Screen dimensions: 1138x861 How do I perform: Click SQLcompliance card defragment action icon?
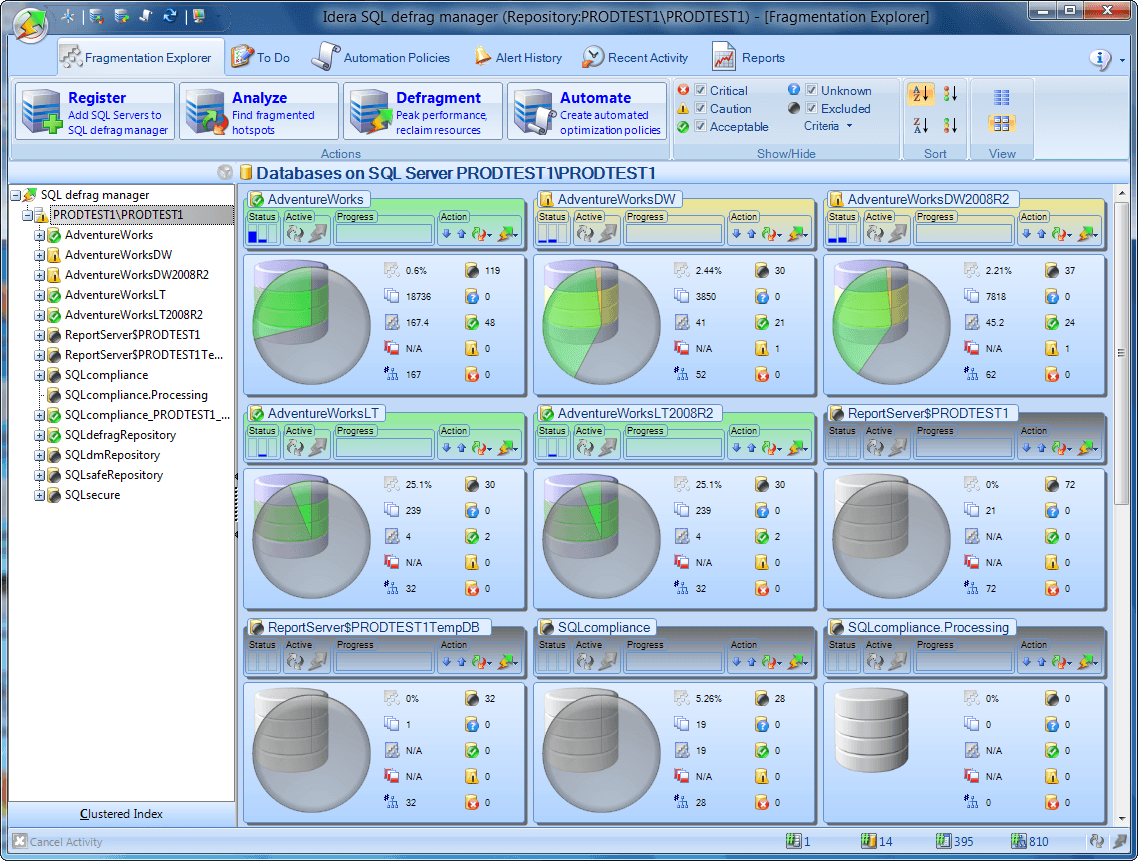[x=798, y=662]
